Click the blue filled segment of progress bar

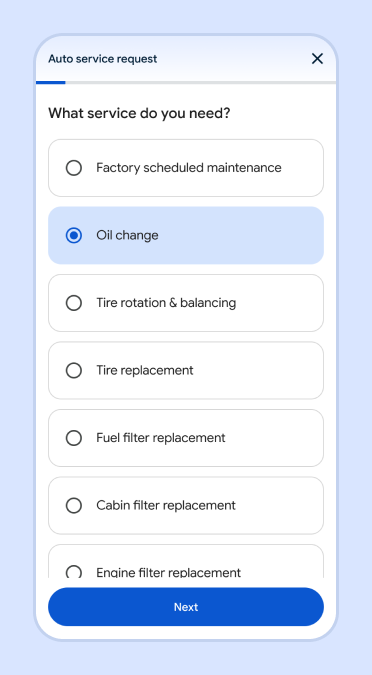tap(50, 82)
